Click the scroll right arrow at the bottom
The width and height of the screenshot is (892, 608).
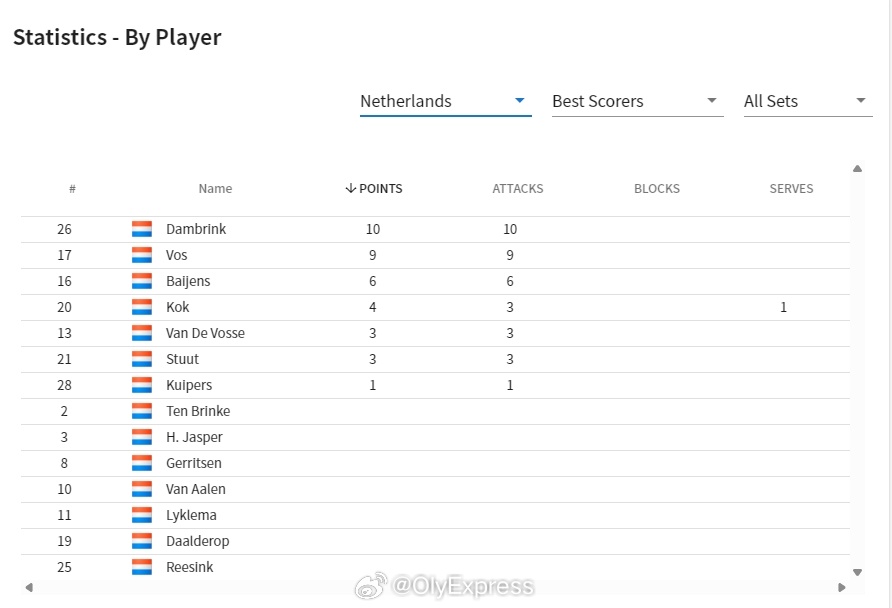(x=842, y=587)
